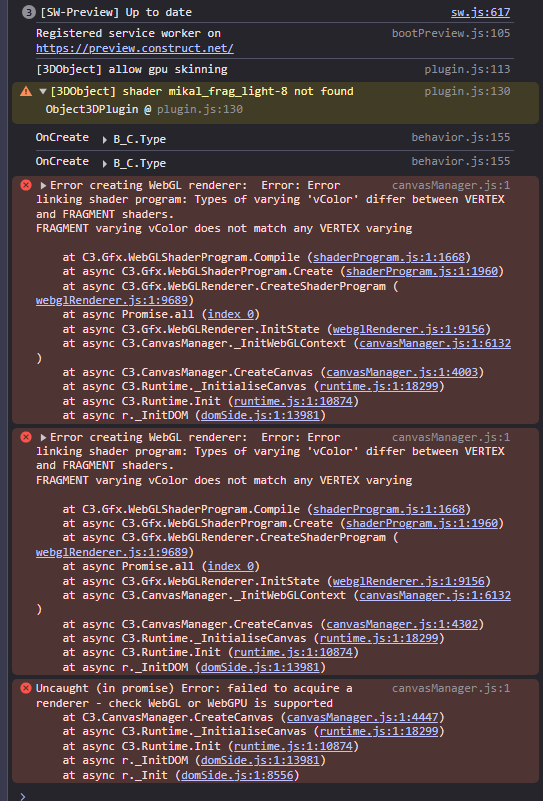The width and height of the screenshot is (543, 801).
Task: Follow canvasManager.js:1:4003 stack link
Action: click(402, 372)
